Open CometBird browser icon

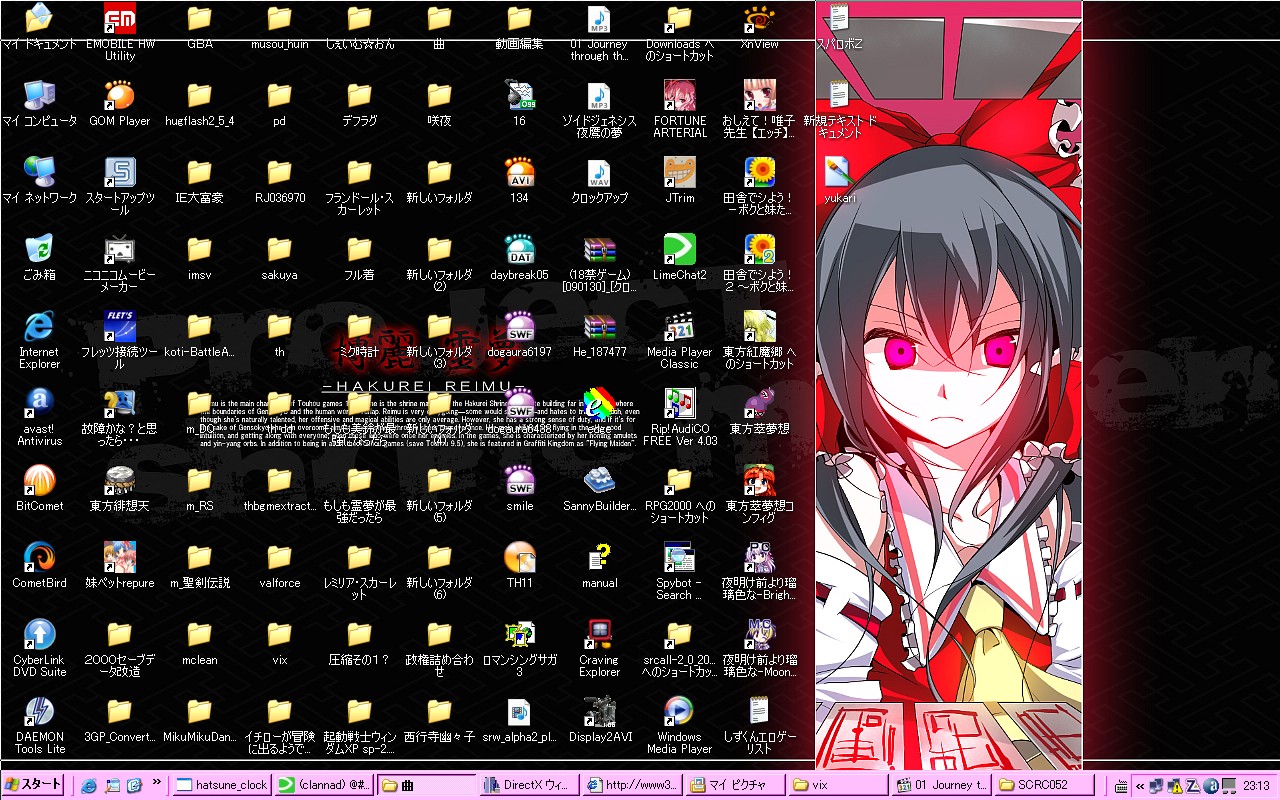(x=39, y=557)
